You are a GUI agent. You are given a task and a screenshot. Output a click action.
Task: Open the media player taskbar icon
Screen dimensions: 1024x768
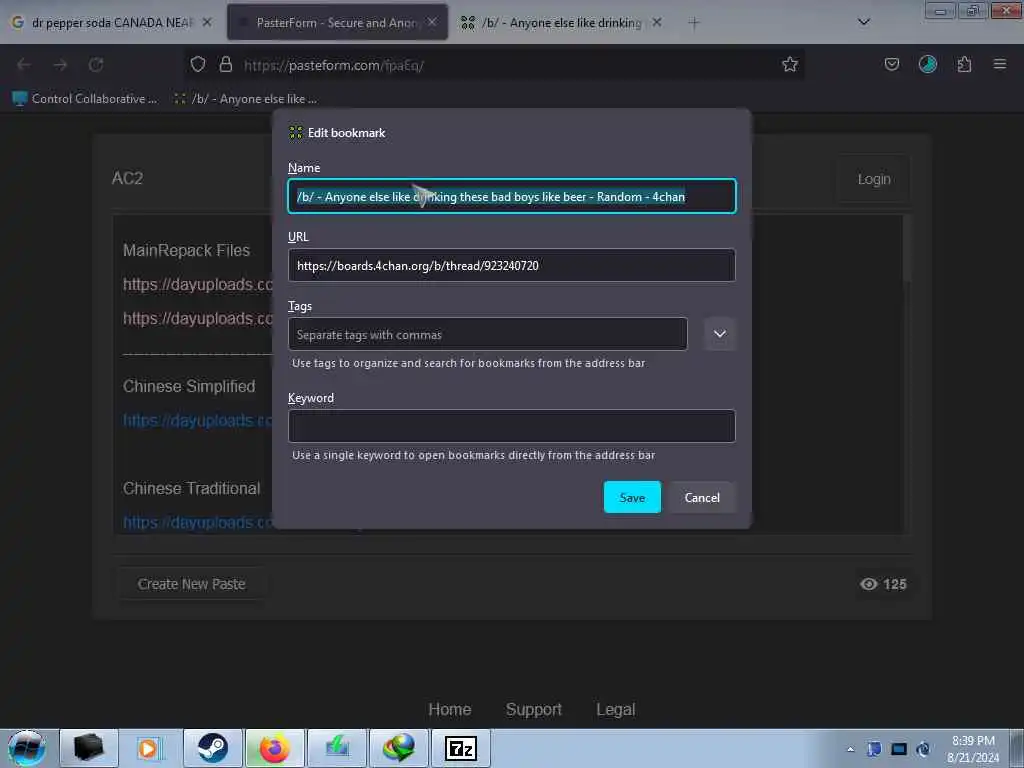click(x=149, y=748)
